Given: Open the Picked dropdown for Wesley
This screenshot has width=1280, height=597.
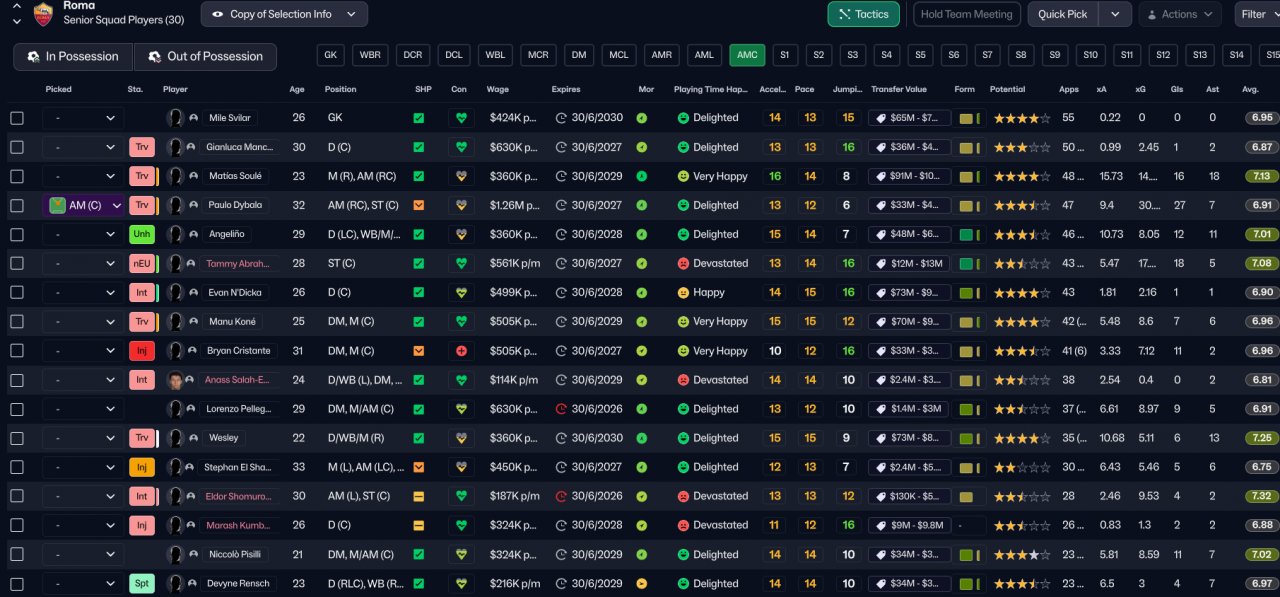Looking at the screenshot, I should (x=84, y=438).
